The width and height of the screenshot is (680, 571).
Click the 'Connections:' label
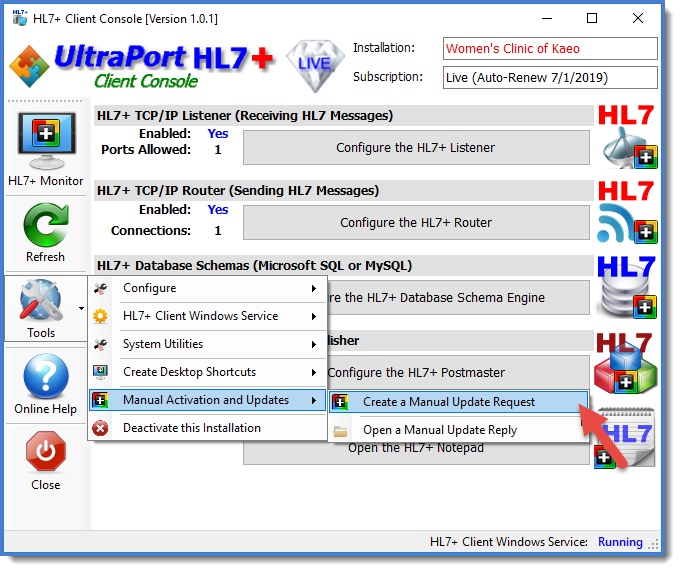[151, 231]
